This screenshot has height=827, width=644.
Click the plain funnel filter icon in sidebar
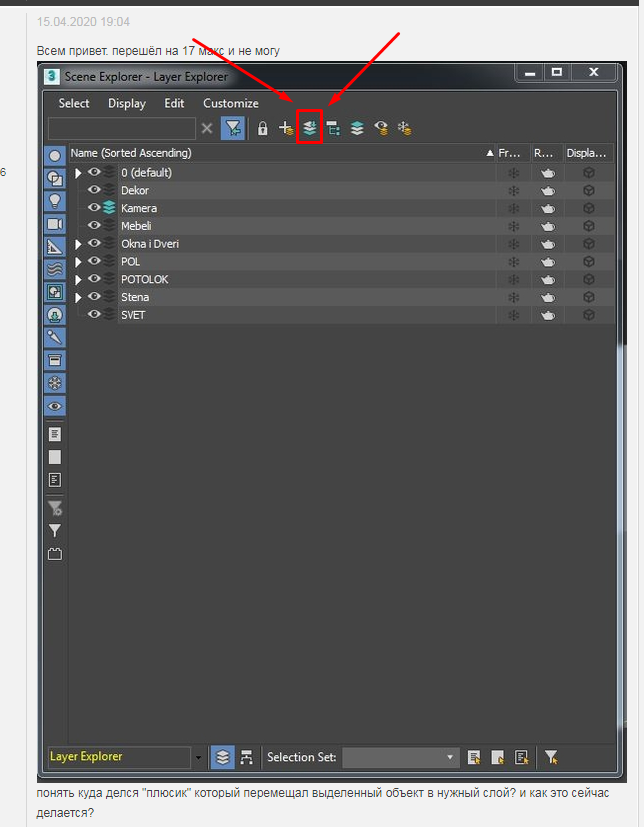tap(55, 531)
